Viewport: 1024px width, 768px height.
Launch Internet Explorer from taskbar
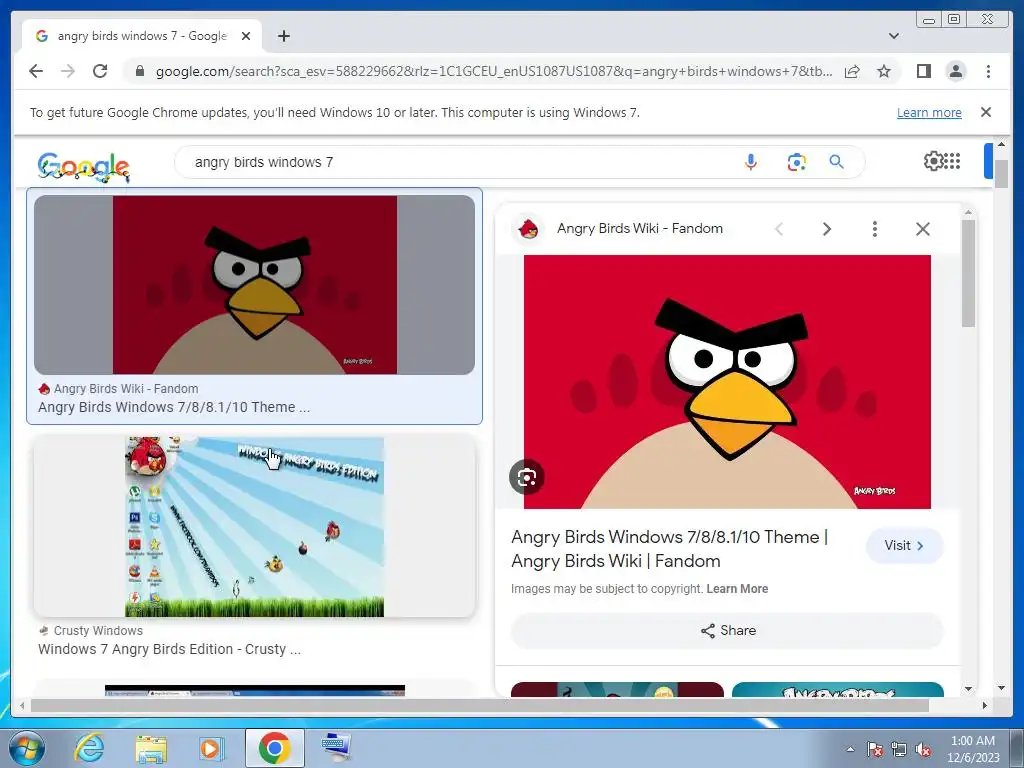tap(88, 748)
